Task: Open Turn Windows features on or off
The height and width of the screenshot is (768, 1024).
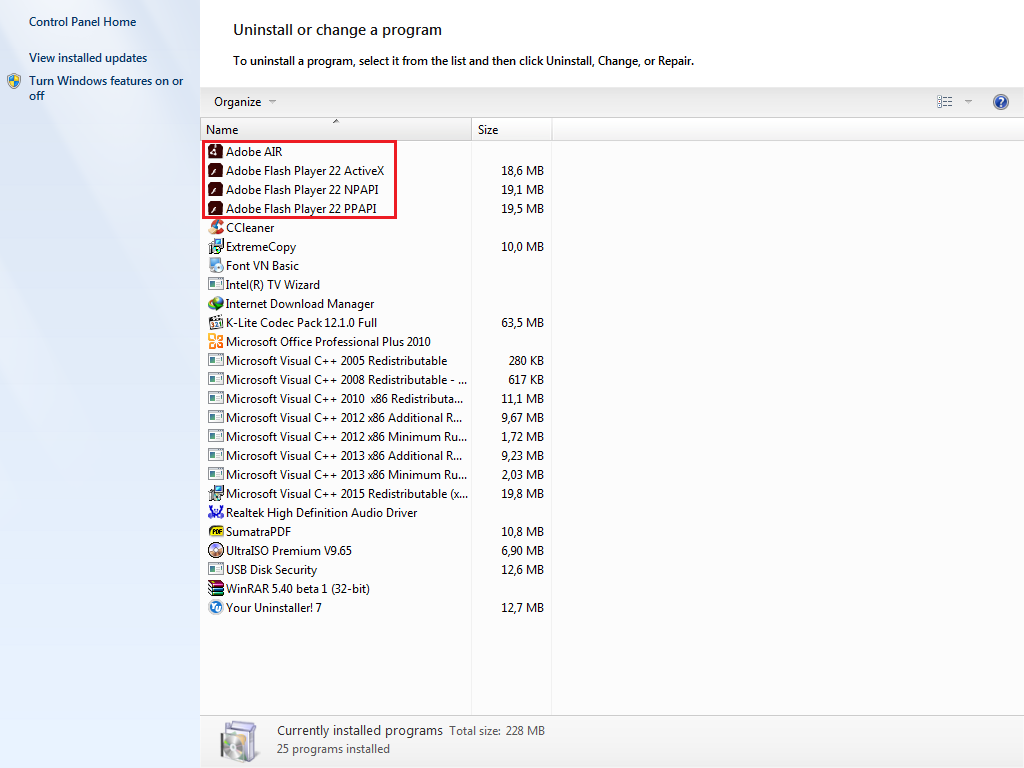Action: (106, 88)
